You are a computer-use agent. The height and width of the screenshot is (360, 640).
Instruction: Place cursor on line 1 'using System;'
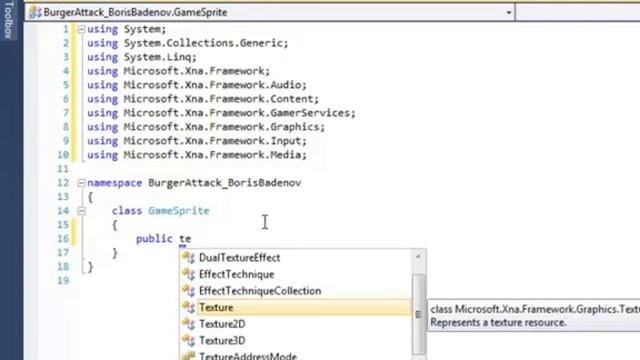[x=127, y=29]
